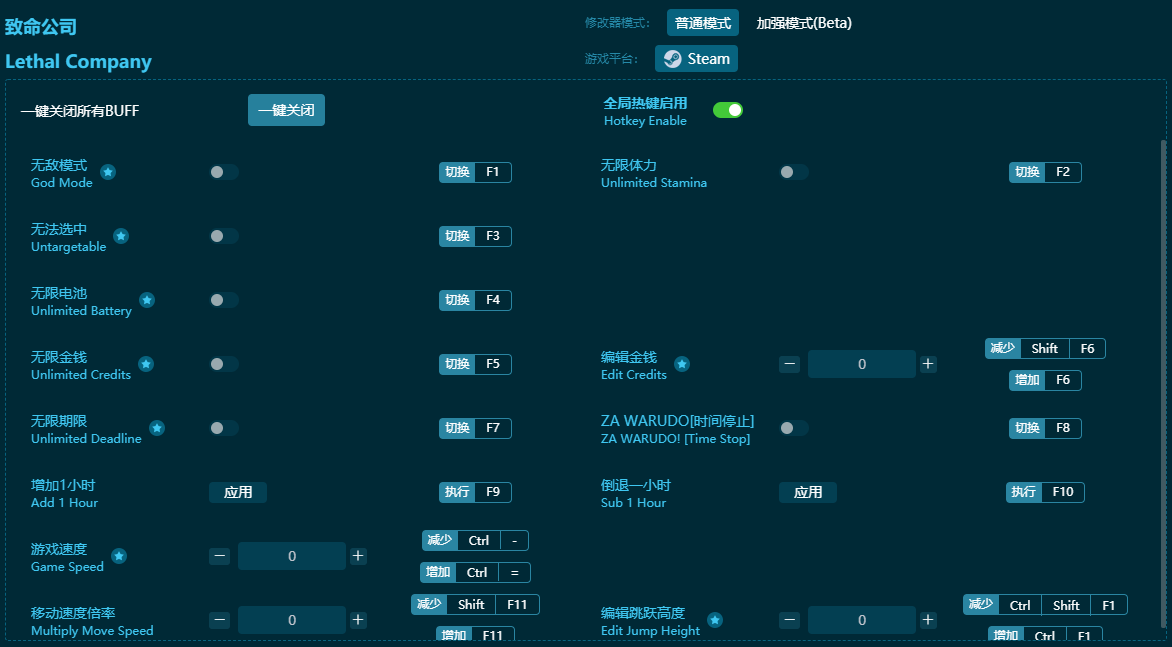This screenshot has height=647, width=1172.
Task: Click the 增加 Ctrl = game speed hotkey
Action: click(475, 573)
